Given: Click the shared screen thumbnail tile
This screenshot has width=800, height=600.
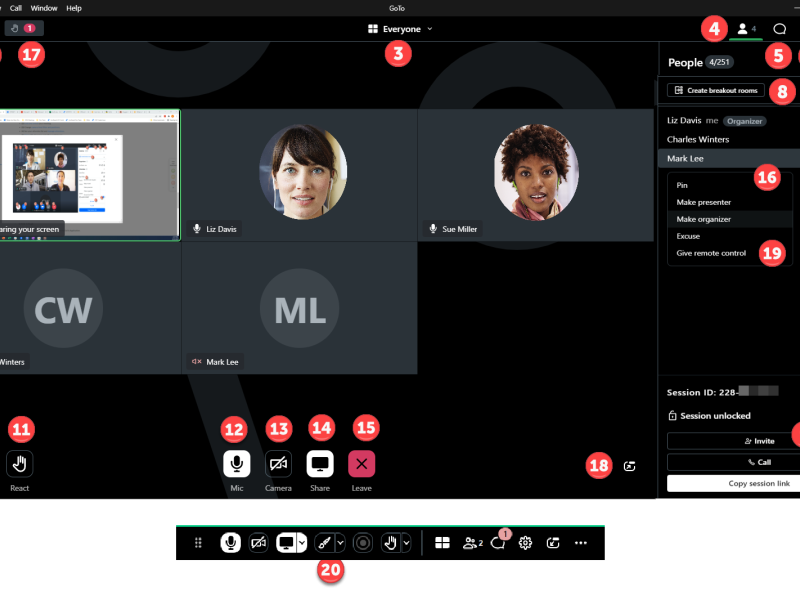Looking at the screenshot, I should click(x=90, y=175).
